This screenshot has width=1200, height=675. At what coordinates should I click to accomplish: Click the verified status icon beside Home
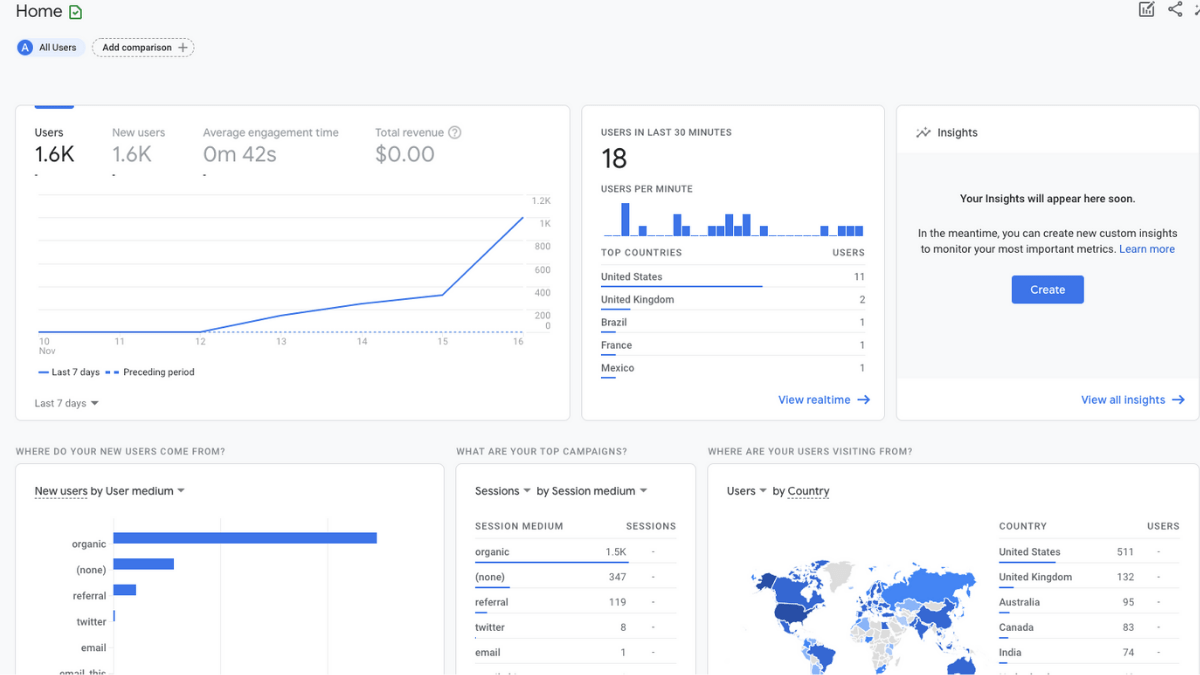(x=76, y=12)
